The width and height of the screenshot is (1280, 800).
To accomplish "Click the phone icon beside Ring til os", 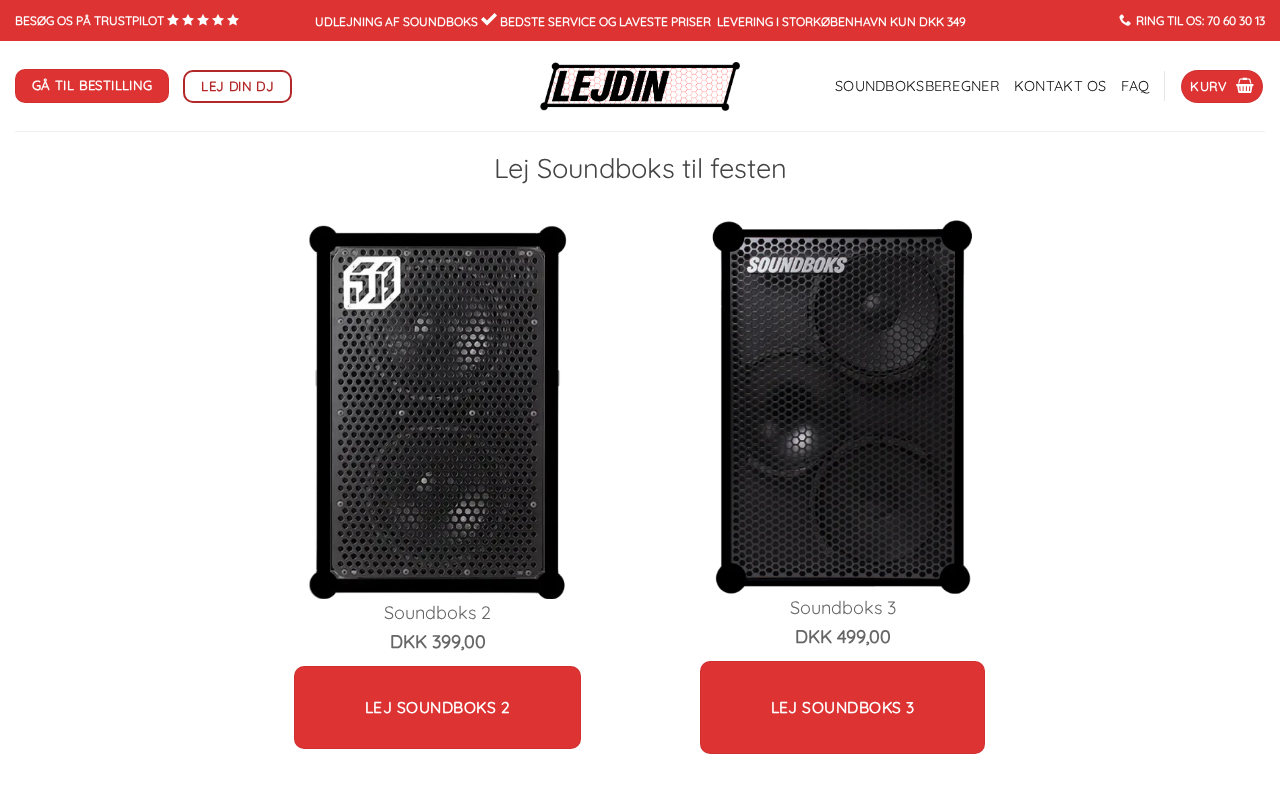I will tap(1125, 20).
